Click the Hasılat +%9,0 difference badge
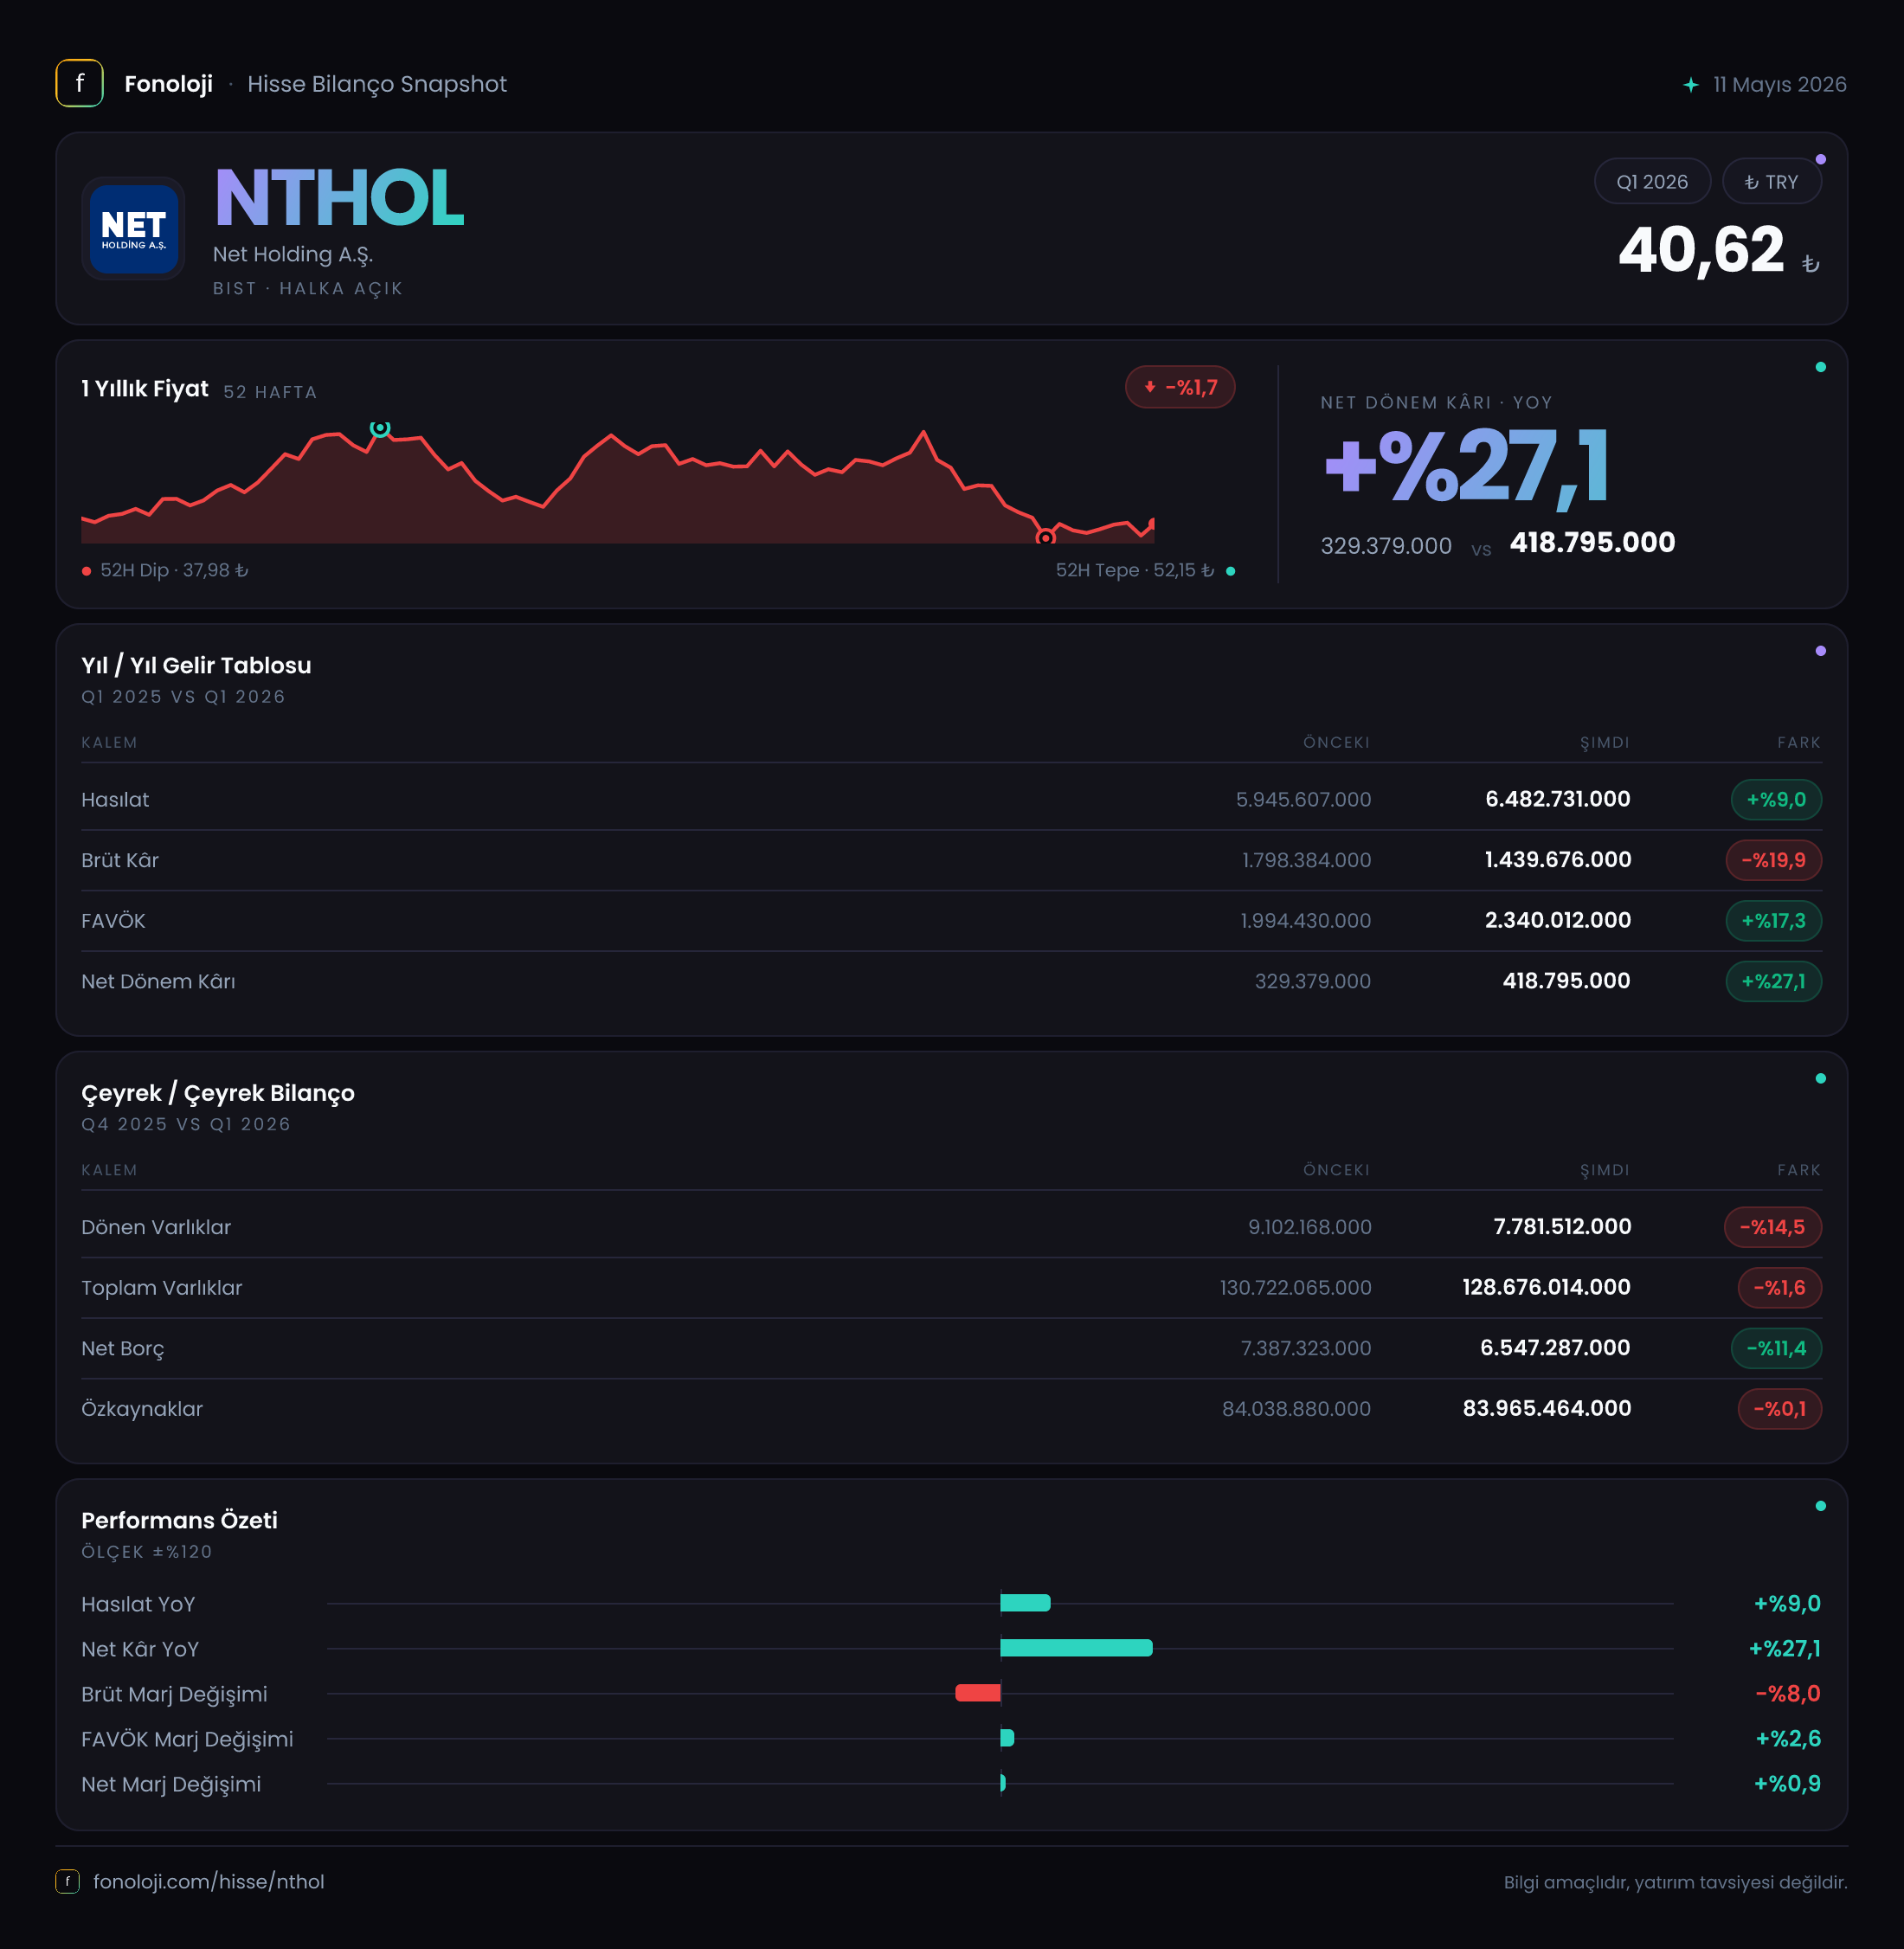The width and height of the screenshot is (1904, 1949). point(1776,799)
